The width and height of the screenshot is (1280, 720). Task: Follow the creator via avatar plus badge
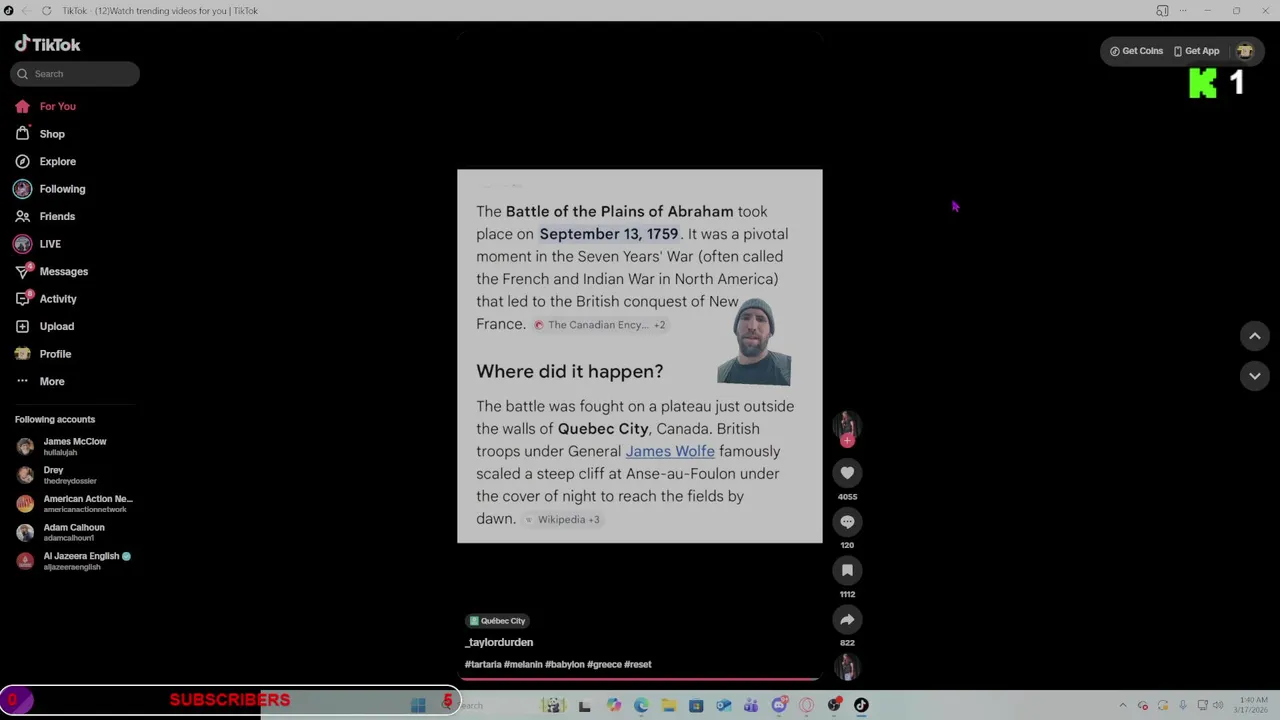(847, 440)
